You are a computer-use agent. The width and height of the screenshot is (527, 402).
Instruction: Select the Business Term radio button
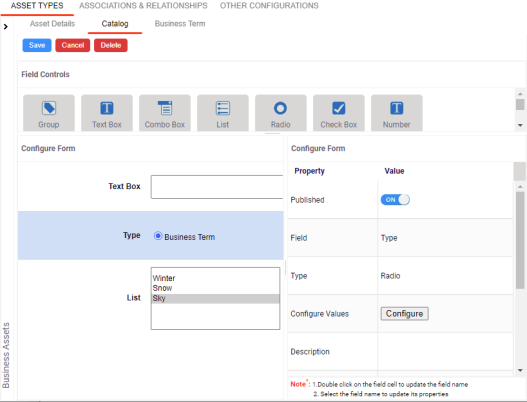(158, 236)
